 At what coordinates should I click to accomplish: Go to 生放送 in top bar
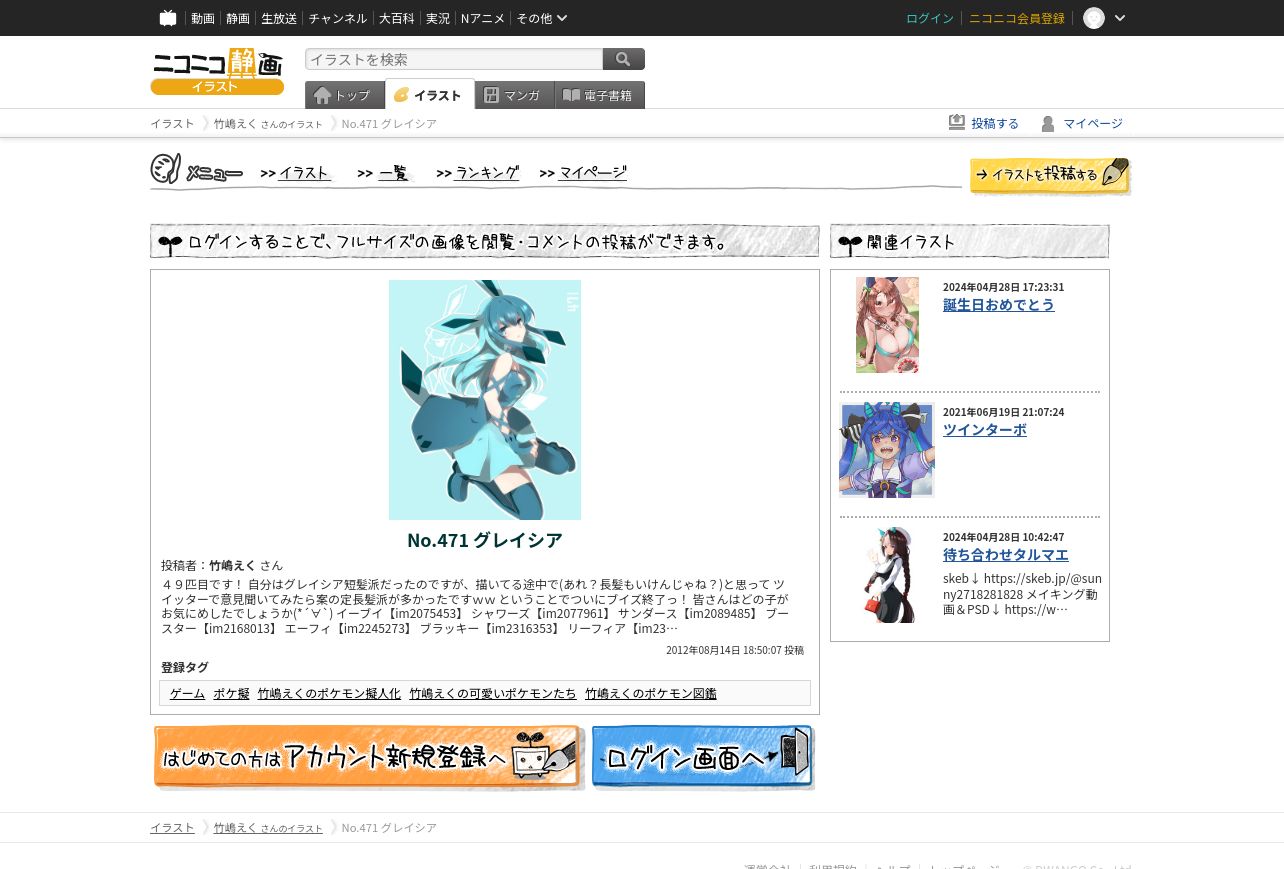pyautogui.click(x=279, y=18)
